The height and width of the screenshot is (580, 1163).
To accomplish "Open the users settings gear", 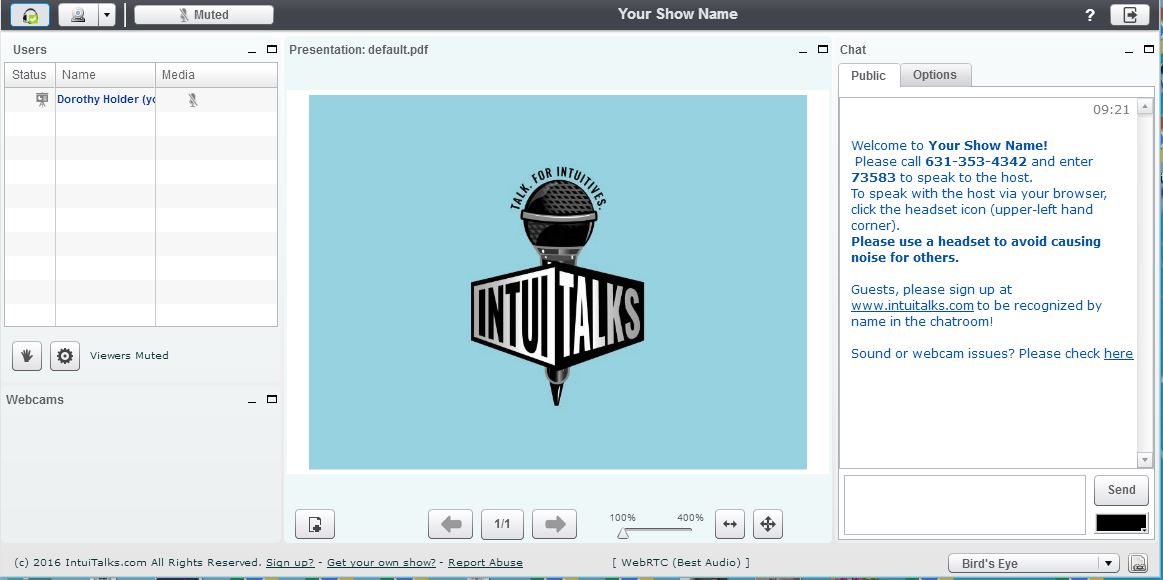I will 65,356.
